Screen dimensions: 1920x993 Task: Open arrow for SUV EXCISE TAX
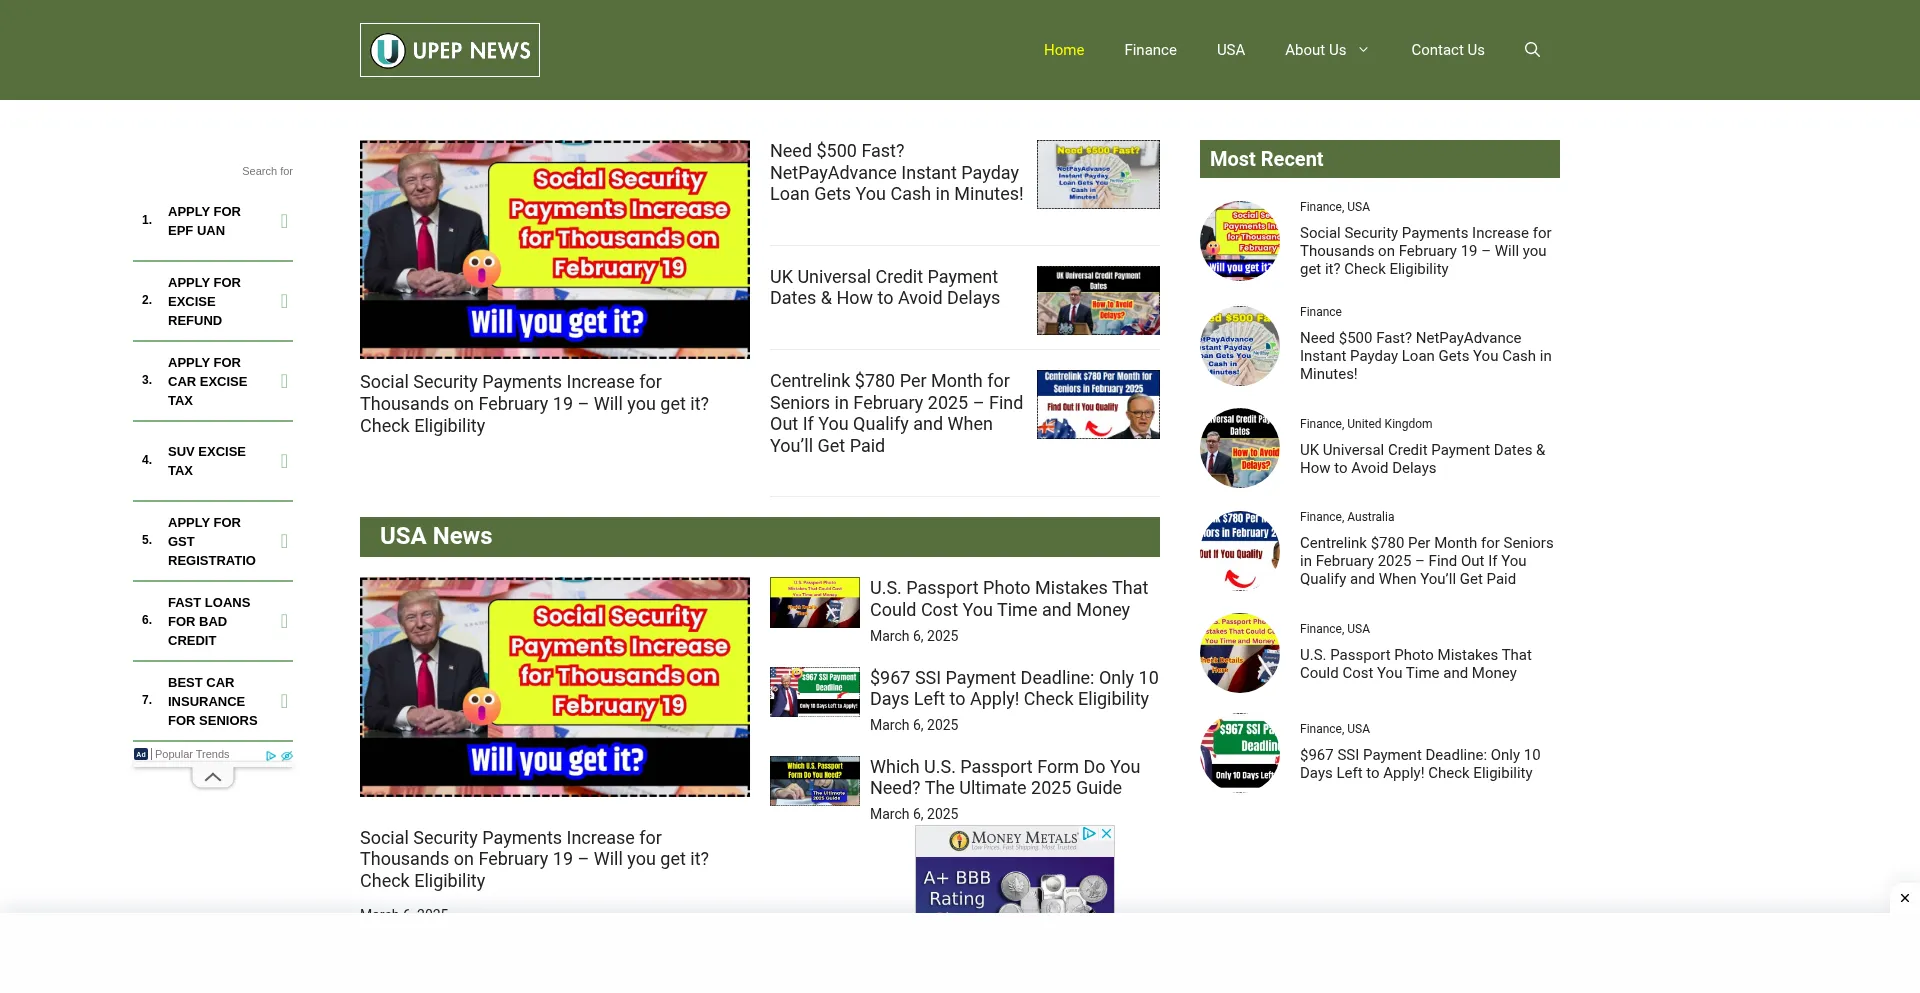pyautogui.click(x=284, y=461)
